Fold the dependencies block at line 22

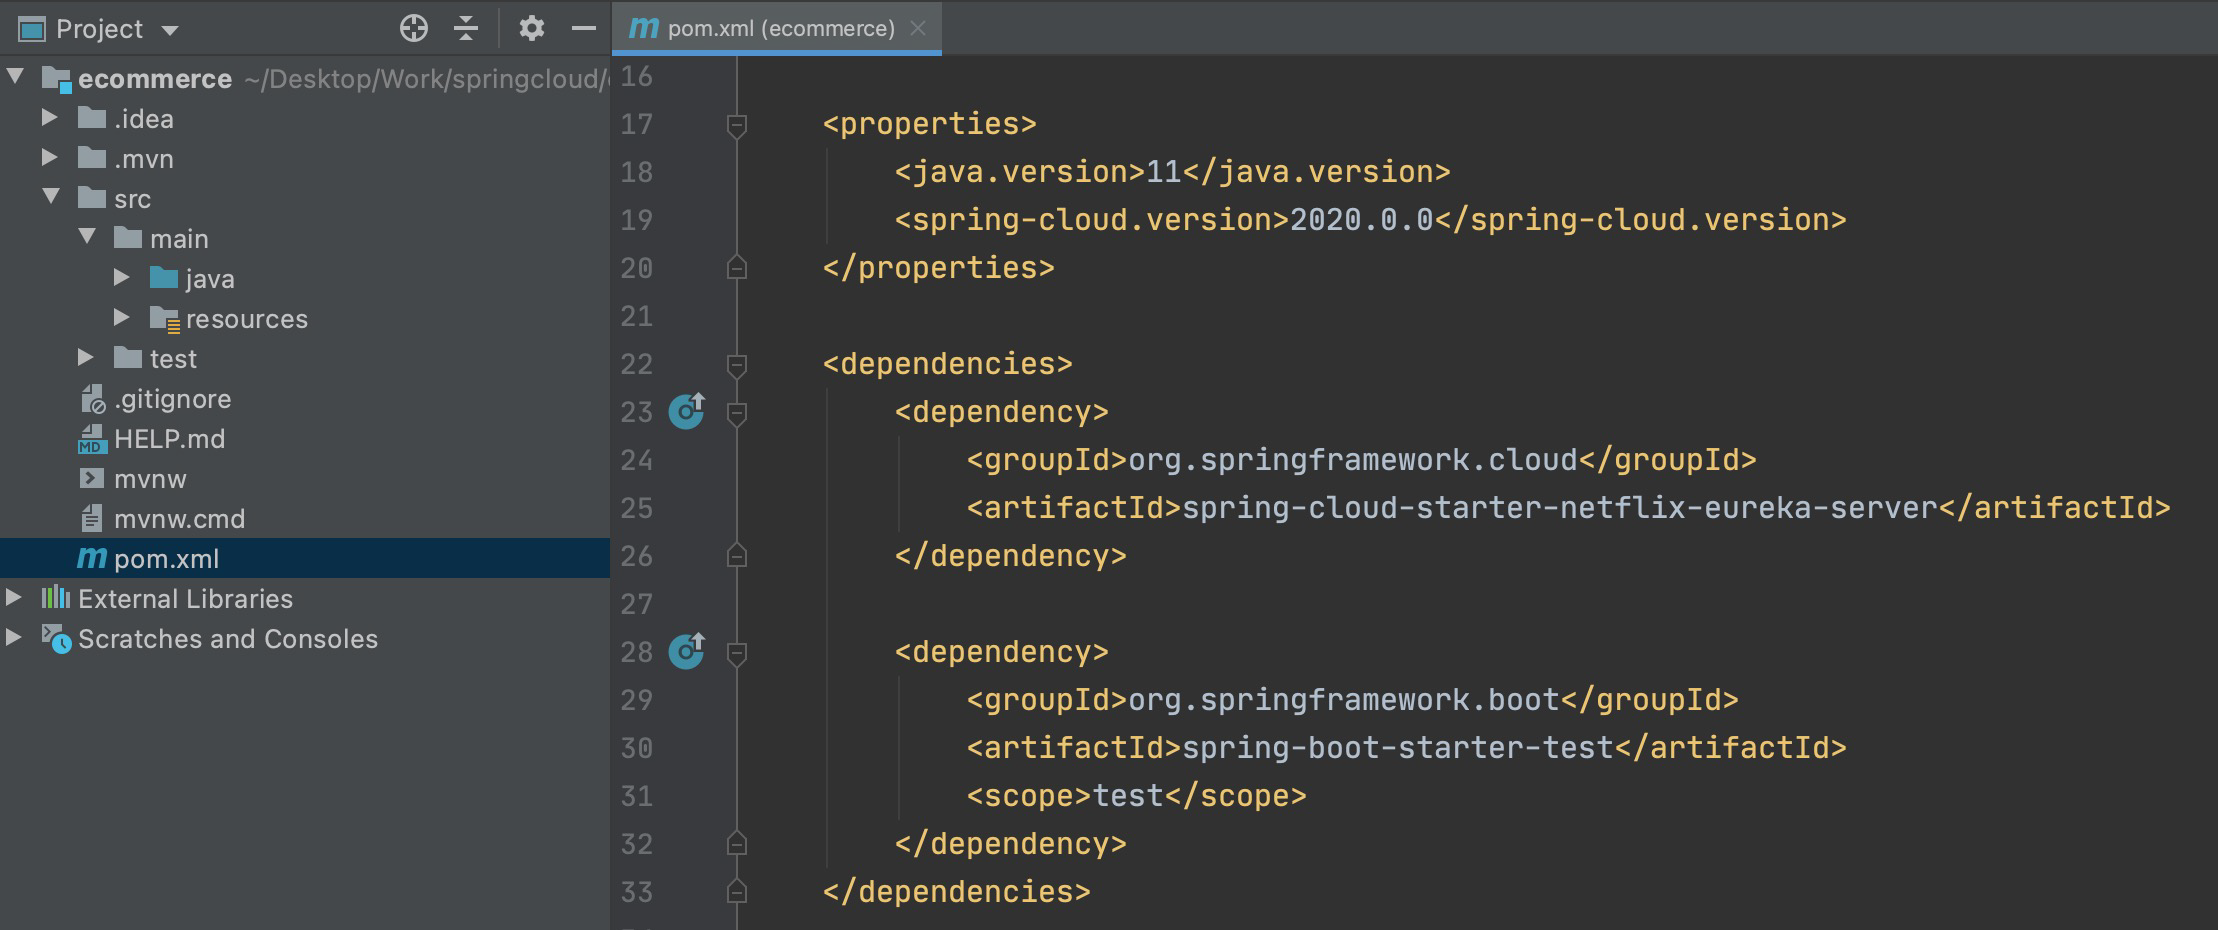[x=737, y=366]
